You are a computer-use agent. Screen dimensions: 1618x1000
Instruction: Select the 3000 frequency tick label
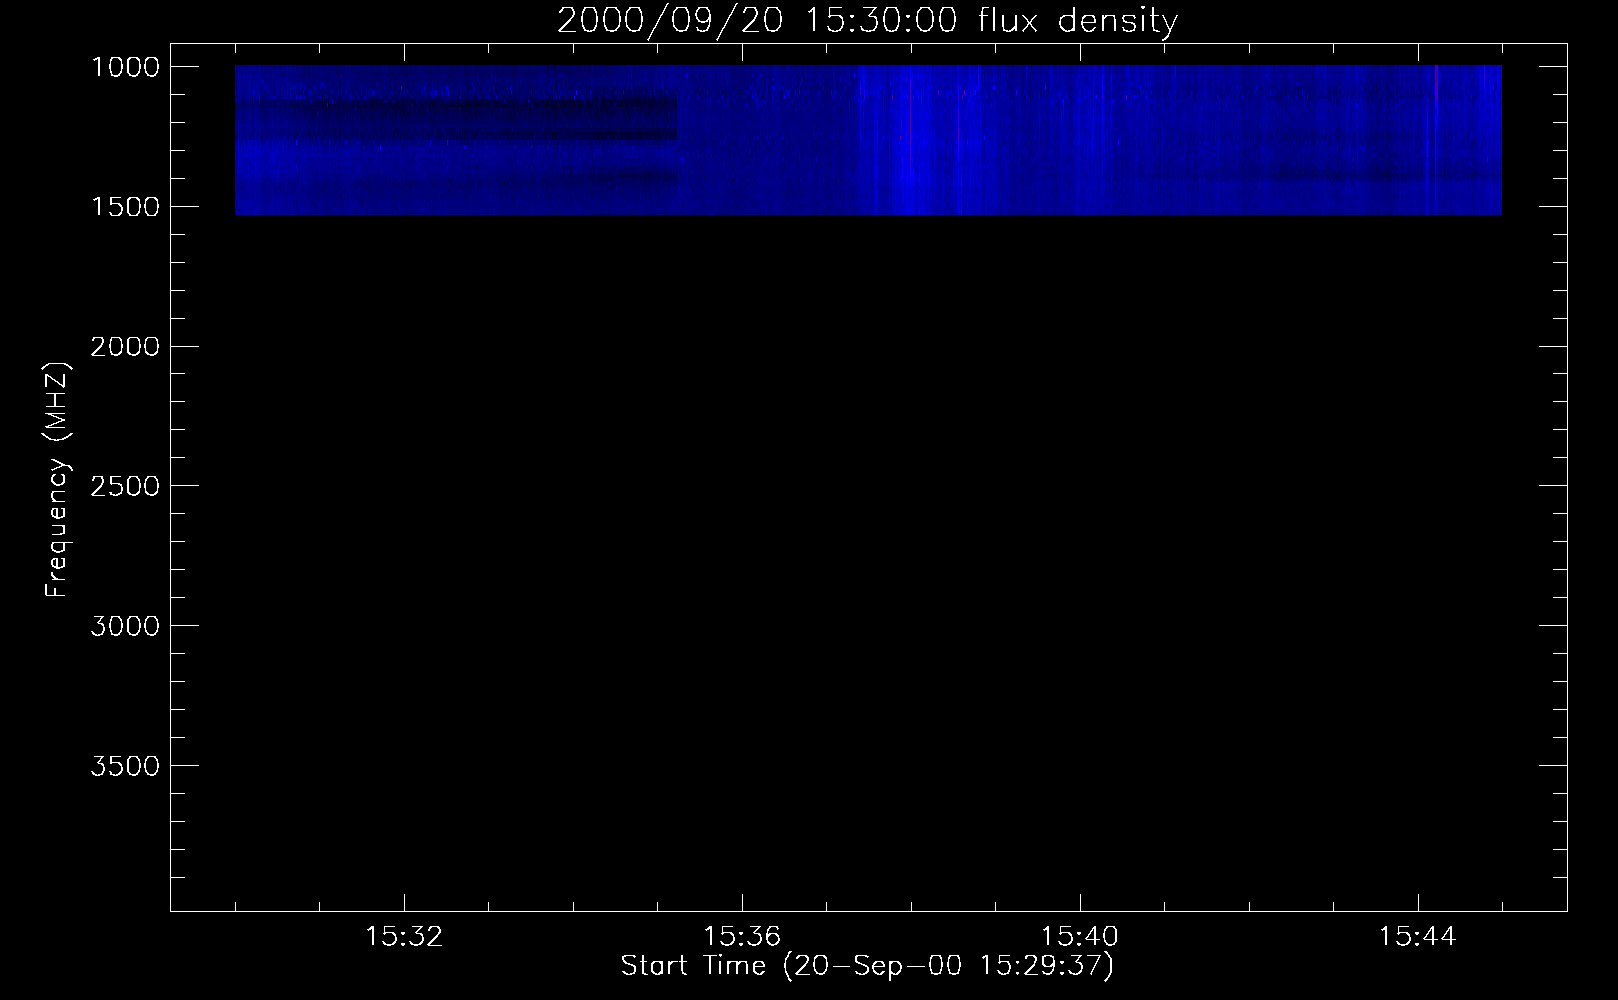pyautogui.click(x=125, y=626)
